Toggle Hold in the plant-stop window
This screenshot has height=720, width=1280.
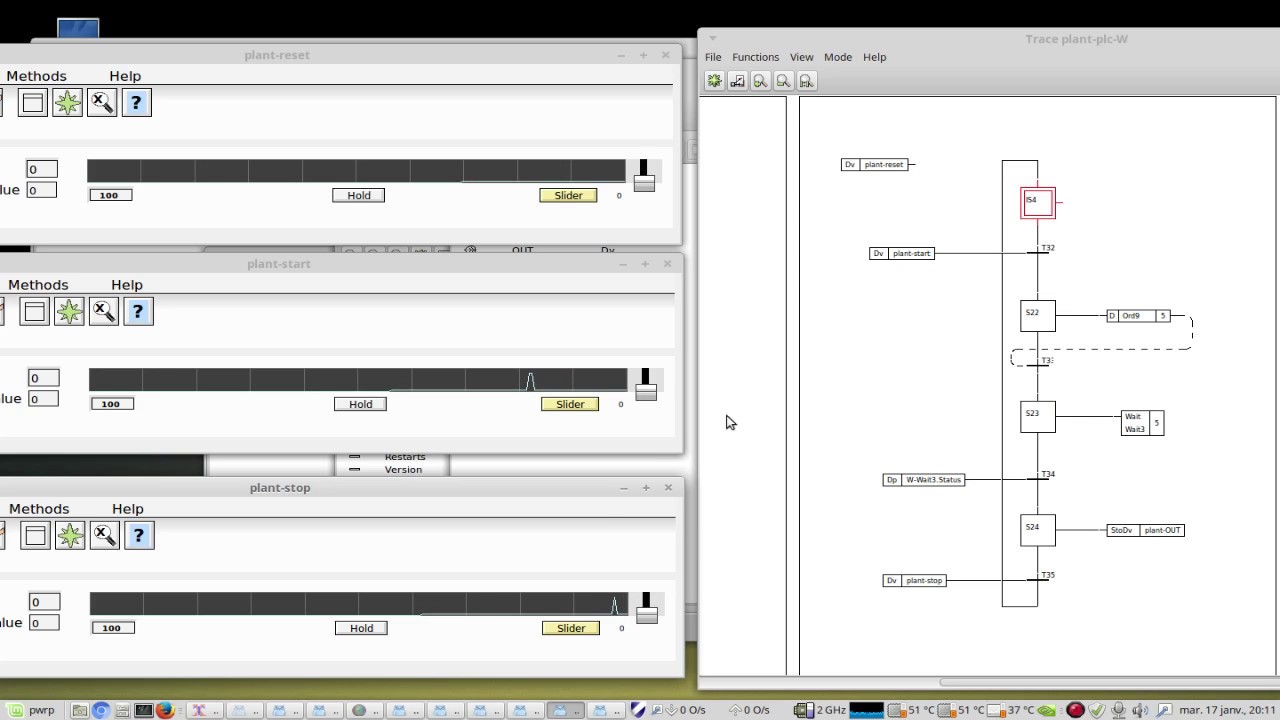362,628
